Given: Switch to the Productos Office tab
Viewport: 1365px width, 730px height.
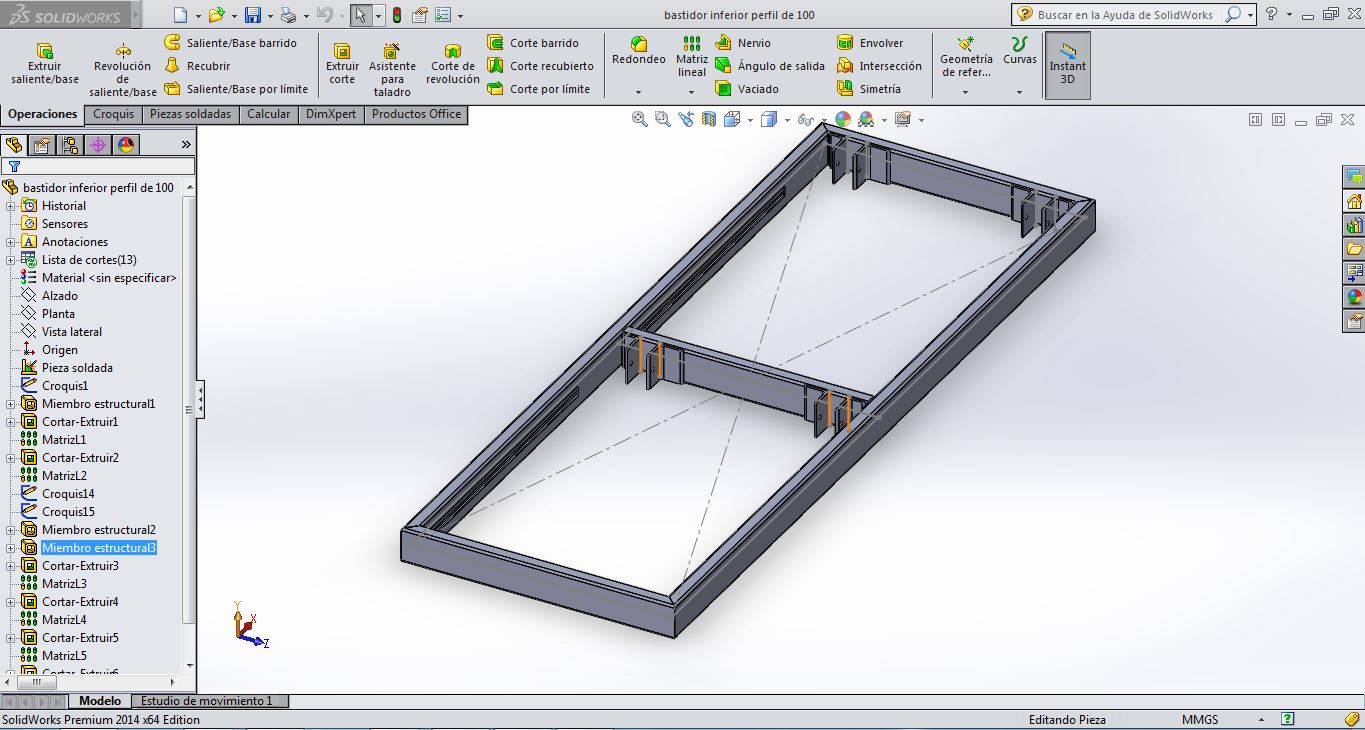Looking at the screenshot, I should click(417, 114).
